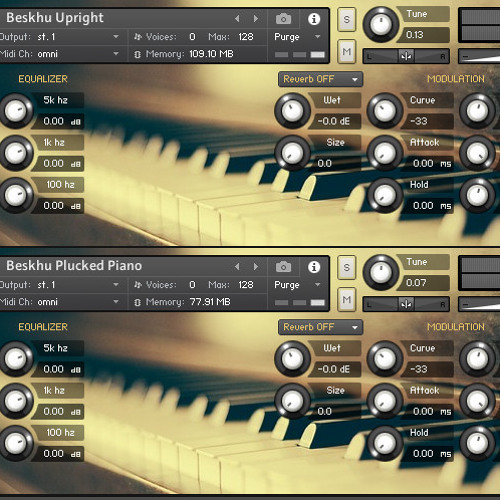
Task: Click Size reverb knob in Upright panel
Action: click(292, 153)
